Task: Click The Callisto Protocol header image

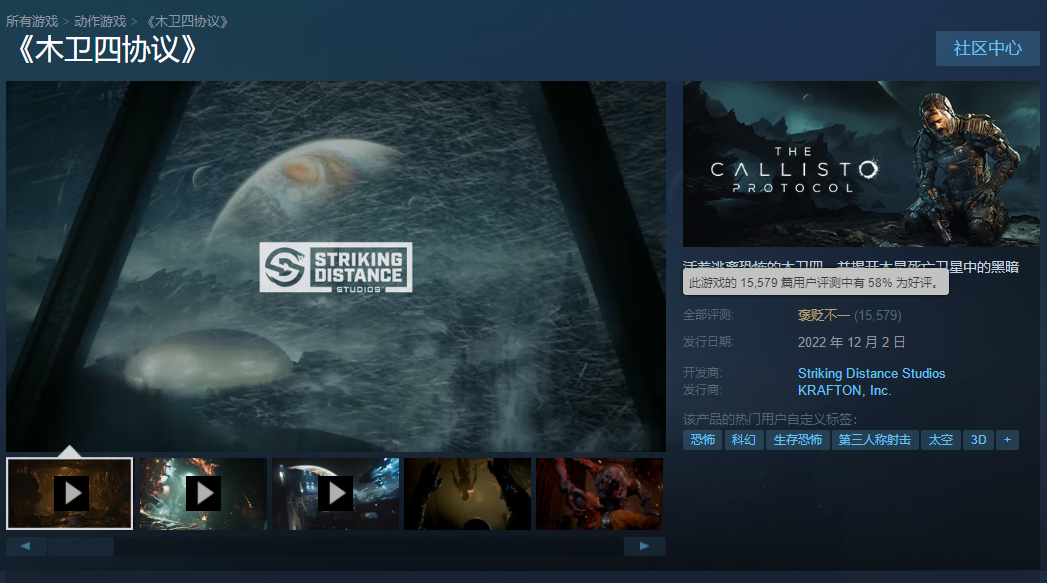Action: [861, 164]
